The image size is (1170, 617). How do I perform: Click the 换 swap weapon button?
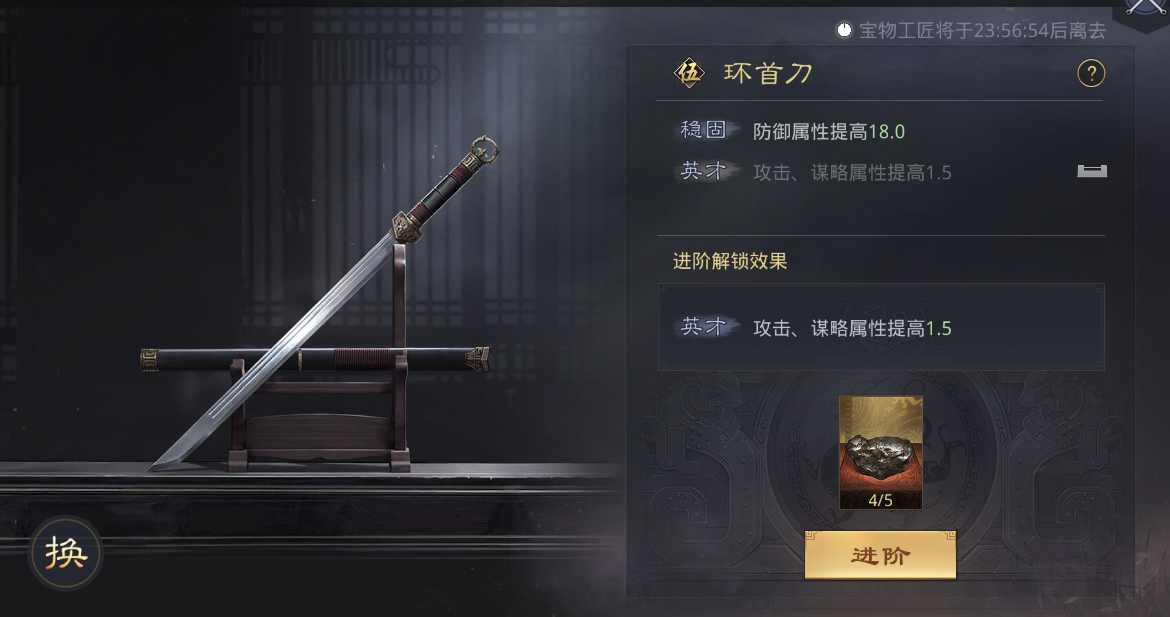[65, 553]
